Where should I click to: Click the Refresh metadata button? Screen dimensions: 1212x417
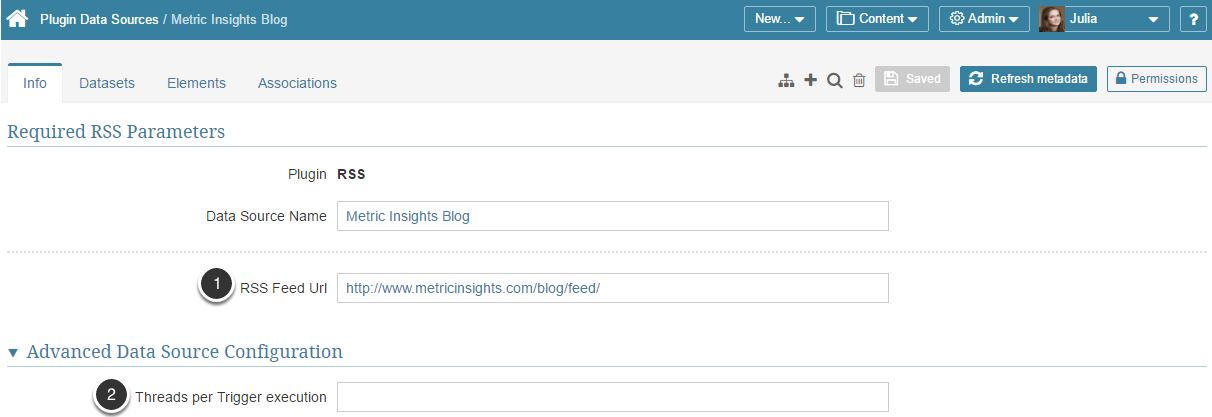pyautogui.click(x=1028, y=79)
